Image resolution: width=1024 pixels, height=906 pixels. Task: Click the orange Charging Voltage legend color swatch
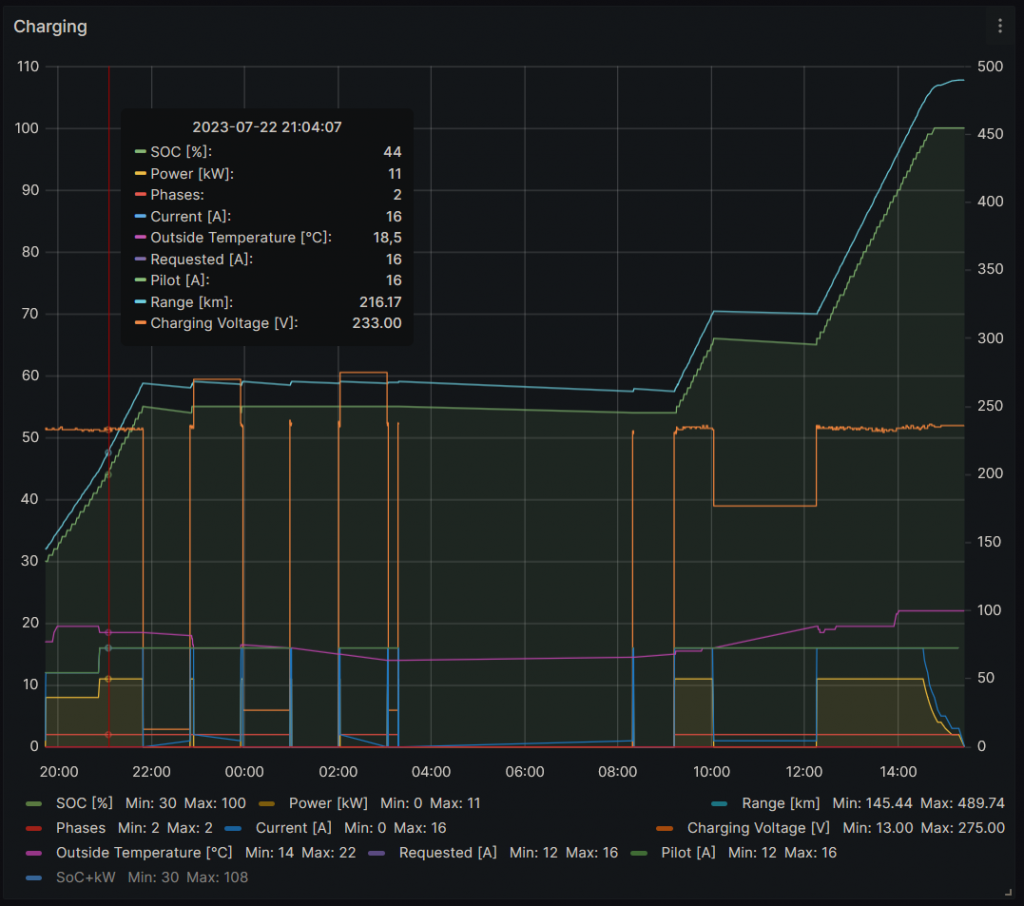[x=665, y=829]
